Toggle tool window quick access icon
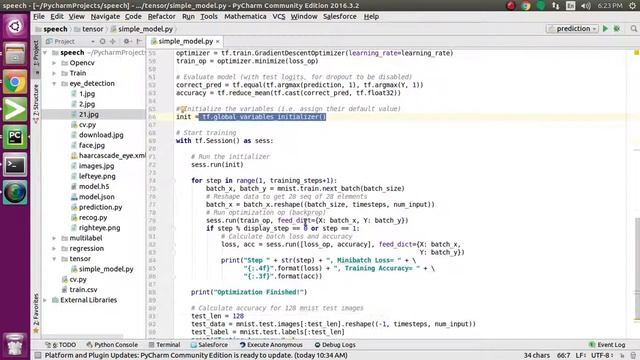This screenshot has height=360, width=640. point(38,355)
